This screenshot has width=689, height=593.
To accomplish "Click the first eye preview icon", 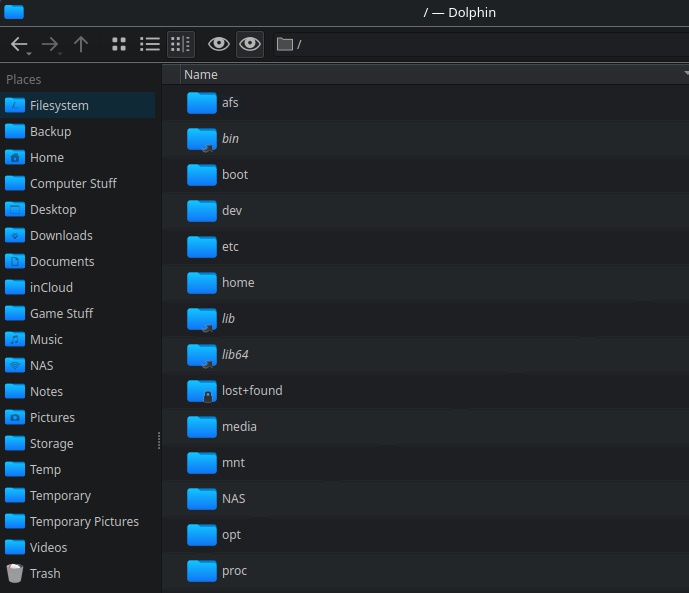I will 218,44.
